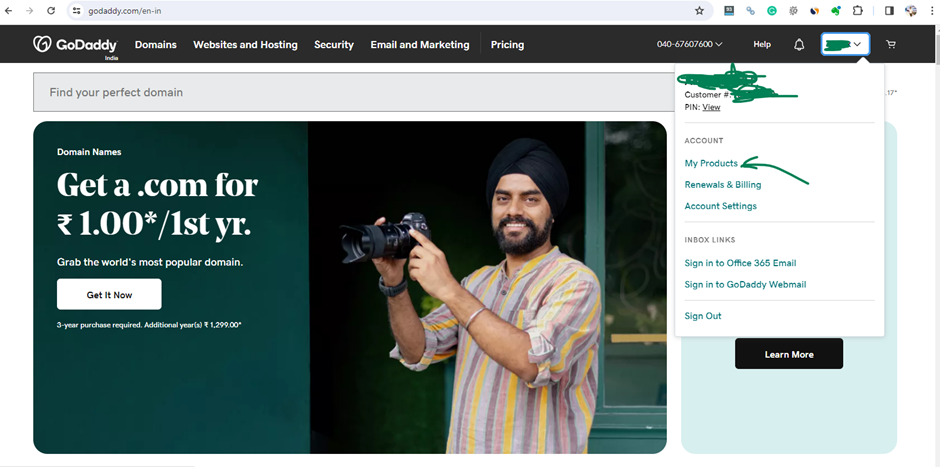Expand the phone number 040-67607600 dropdown
The image size is (940, 467).
(689, 44)
